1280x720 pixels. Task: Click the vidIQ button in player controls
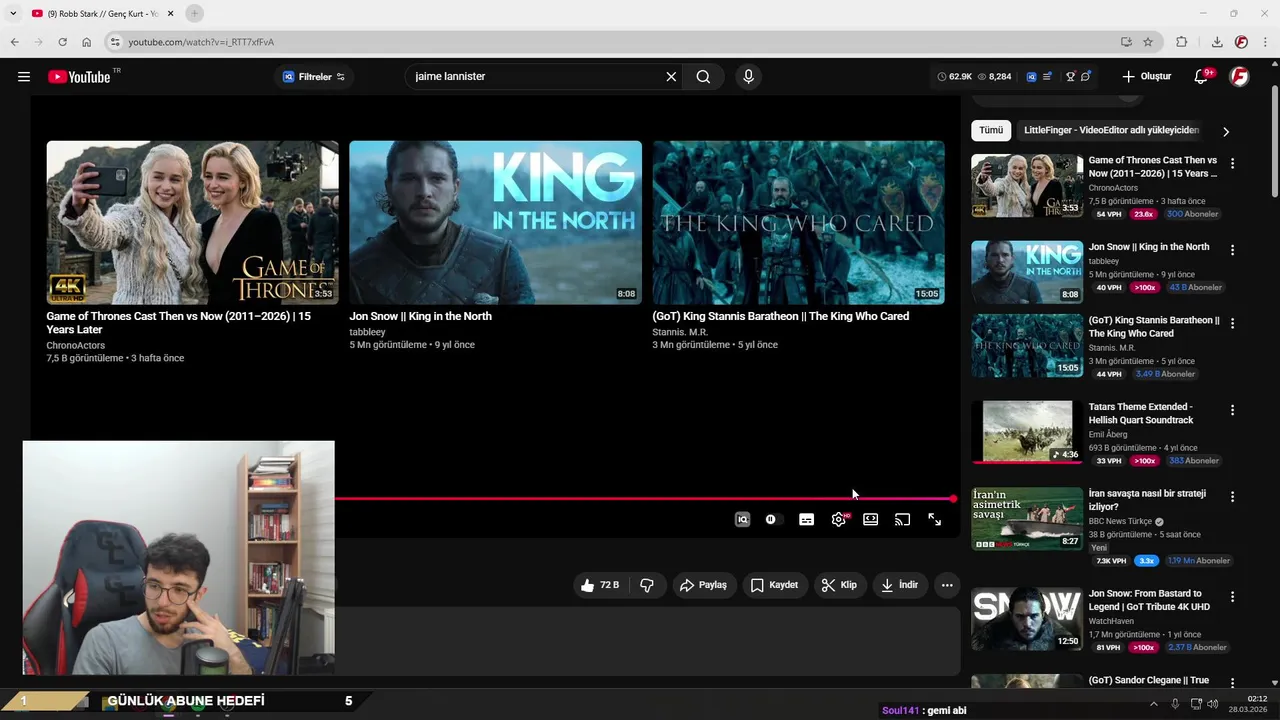click(x=742, y=520)
